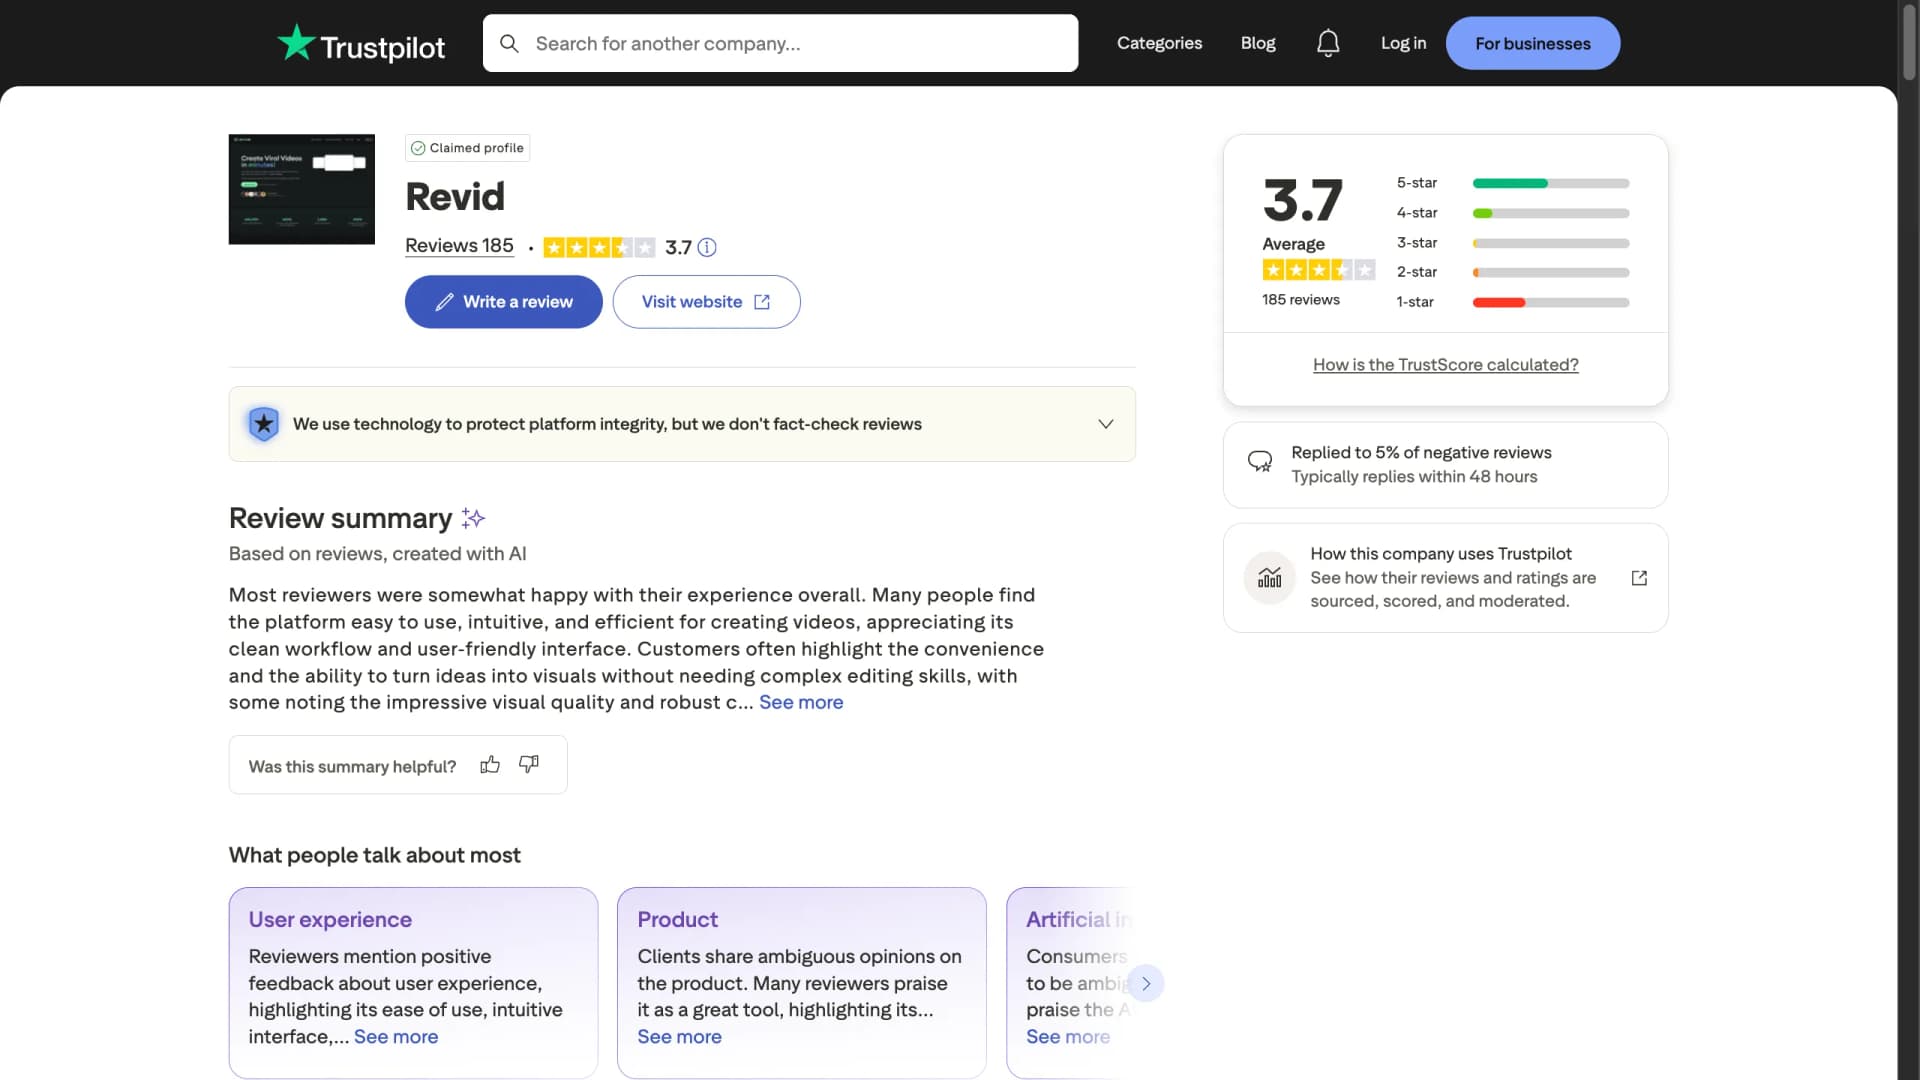Click the 5-star rating distribution bar

click(1549, 183)
